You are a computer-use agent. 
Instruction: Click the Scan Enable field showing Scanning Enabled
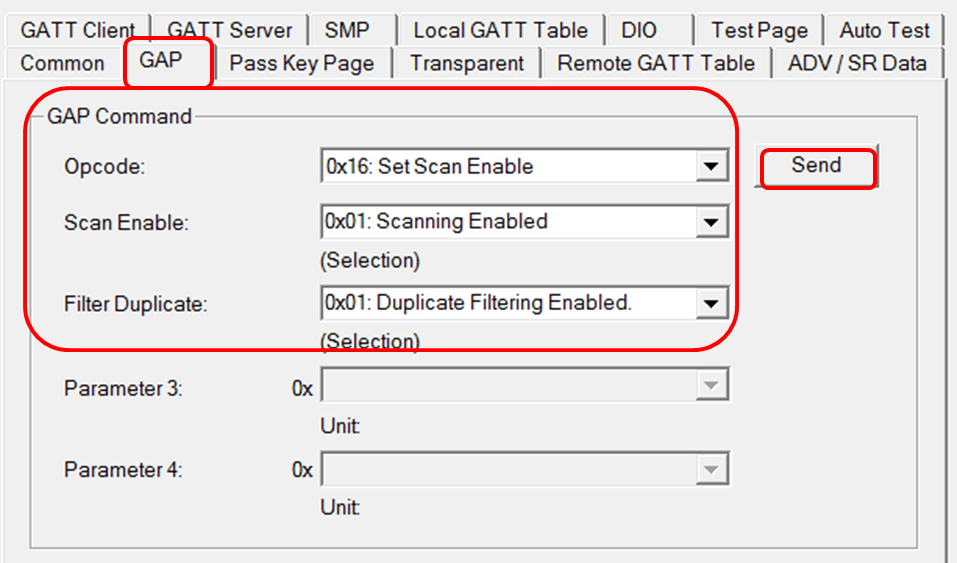coord(507,222)
